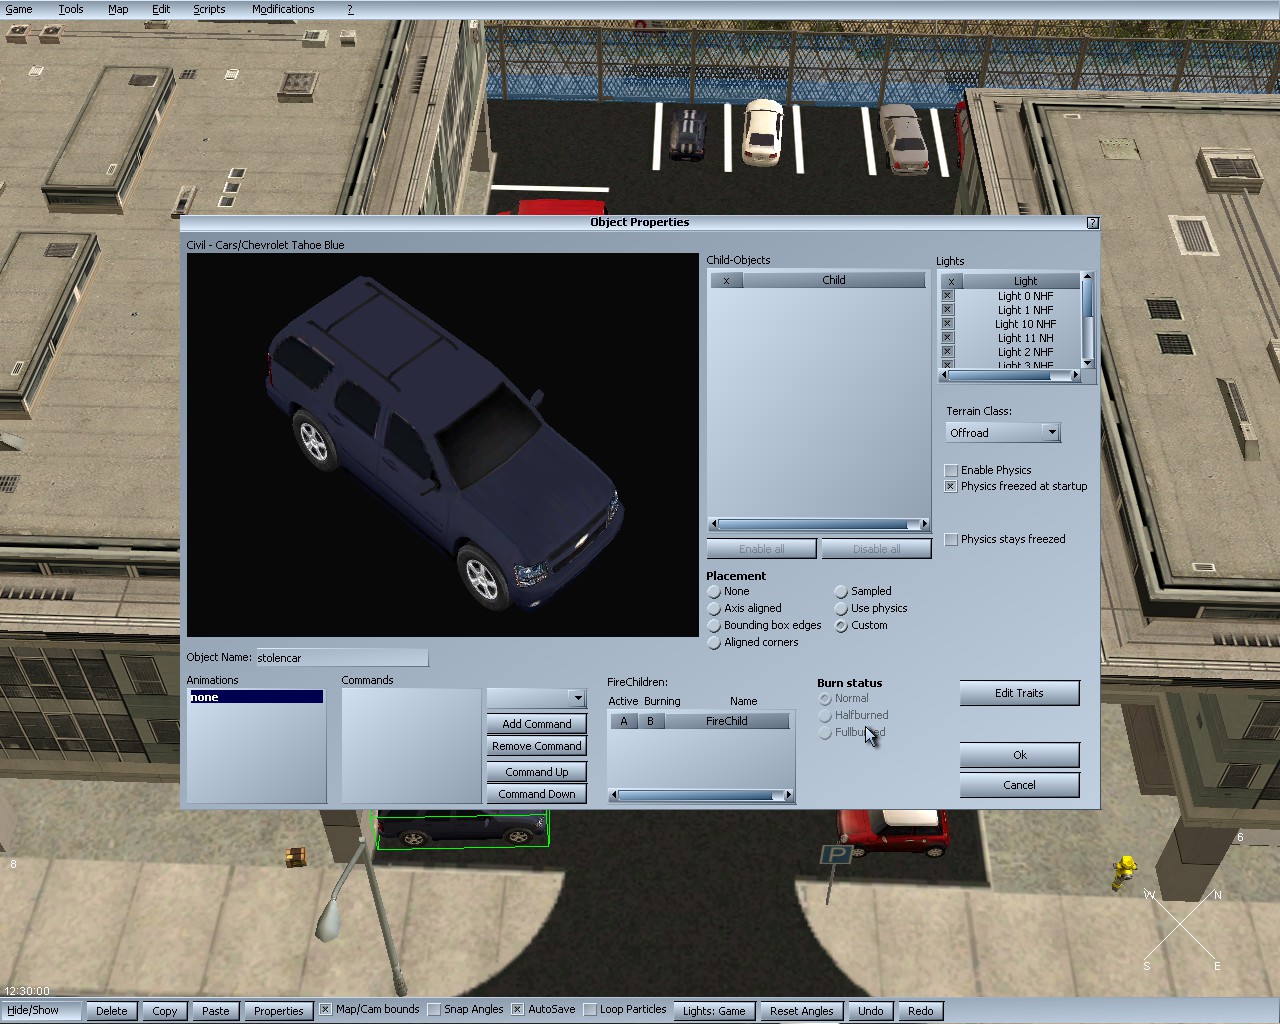This screenshot has height=1024, width=1280.
Task: Confirm the dialog with Ok
Action: click(1019, 755)
